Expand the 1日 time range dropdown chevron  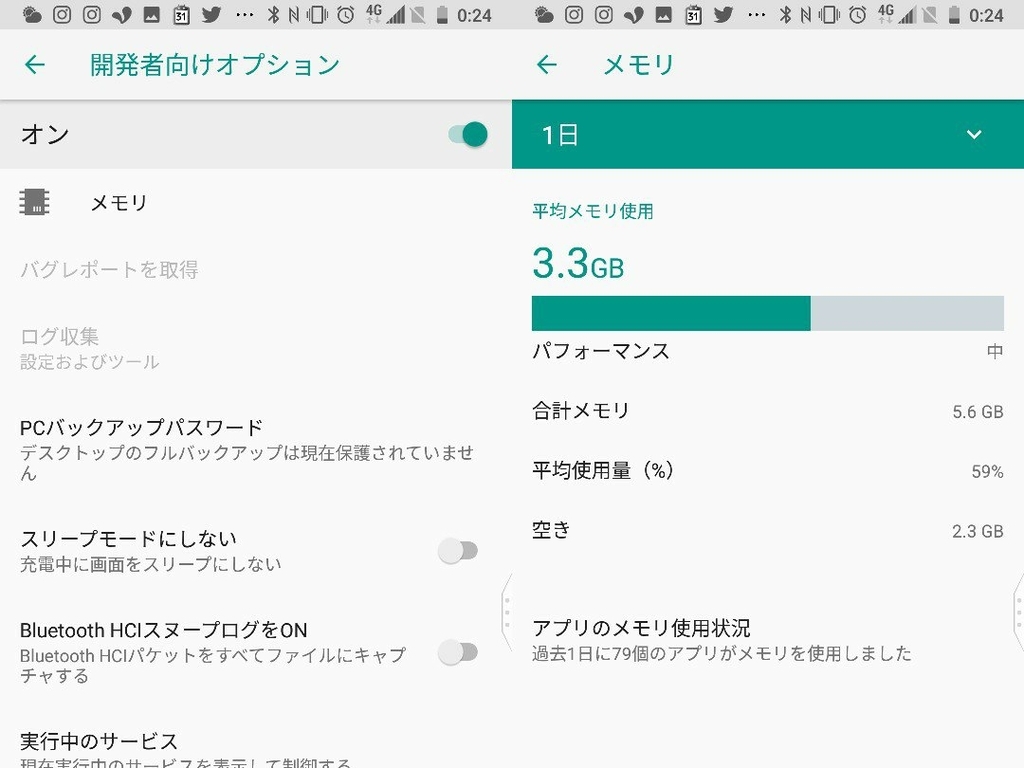pos(974,135)
